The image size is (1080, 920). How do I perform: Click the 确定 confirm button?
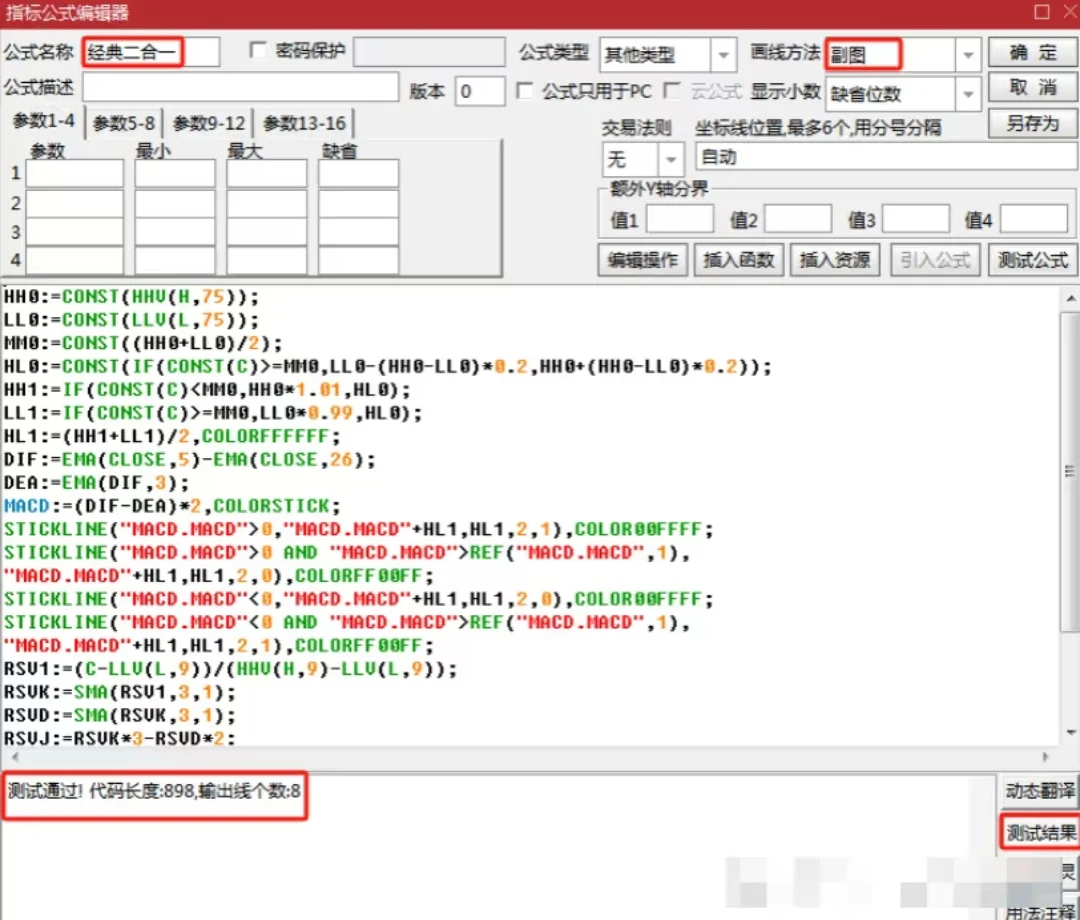coord(1032,52)
